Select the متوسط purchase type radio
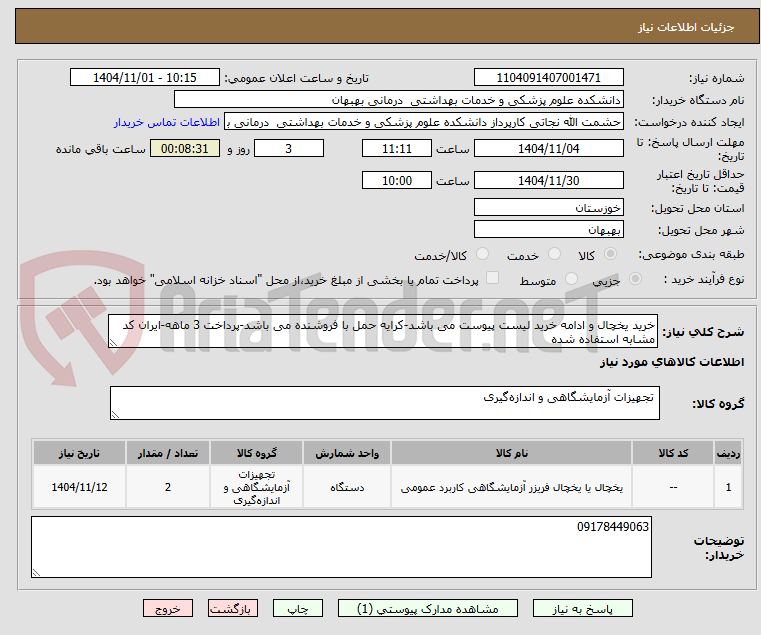 click(572, 279)
